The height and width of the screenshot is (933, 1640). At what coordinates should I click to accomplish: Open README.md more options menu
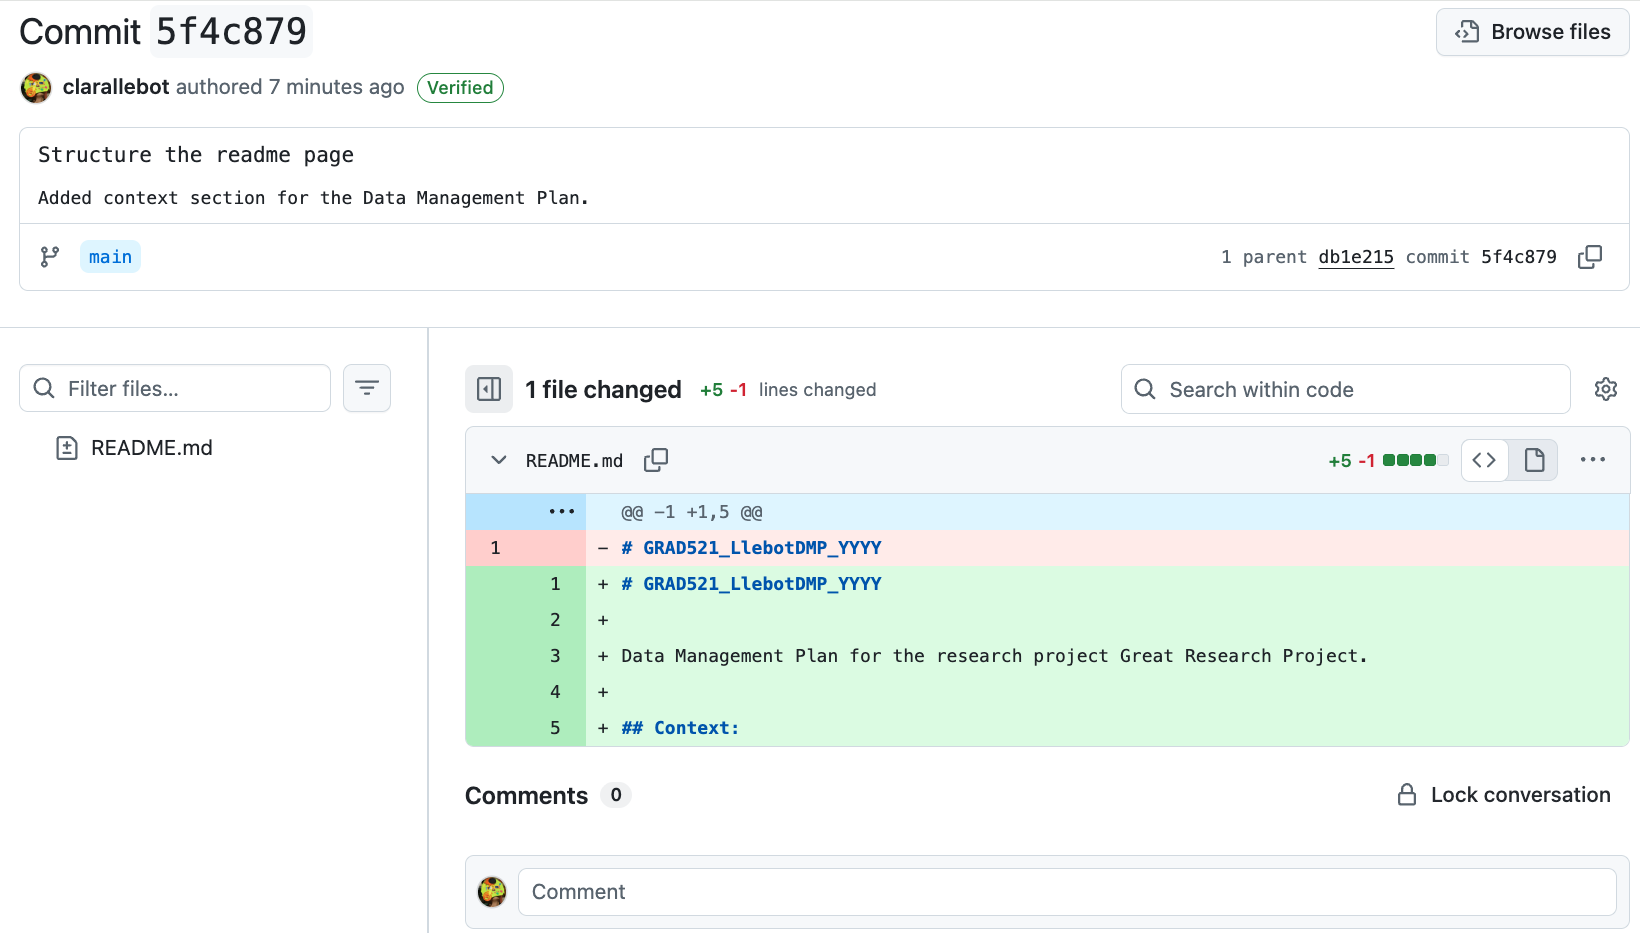point(1593,460)
